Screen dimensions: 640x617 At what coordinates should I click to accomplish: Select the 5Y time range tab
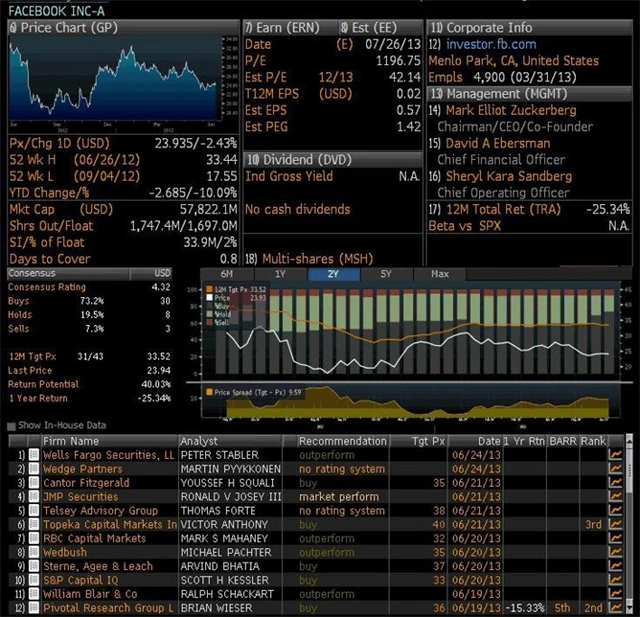(386, 273)
